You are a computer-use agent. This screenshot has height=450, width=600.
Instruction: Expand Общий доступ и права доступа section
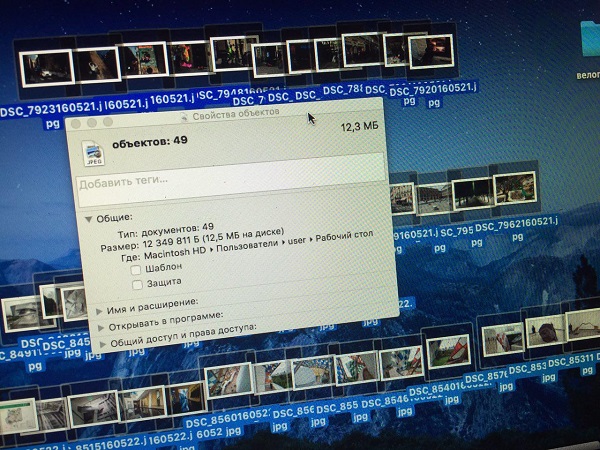[103, 344]
